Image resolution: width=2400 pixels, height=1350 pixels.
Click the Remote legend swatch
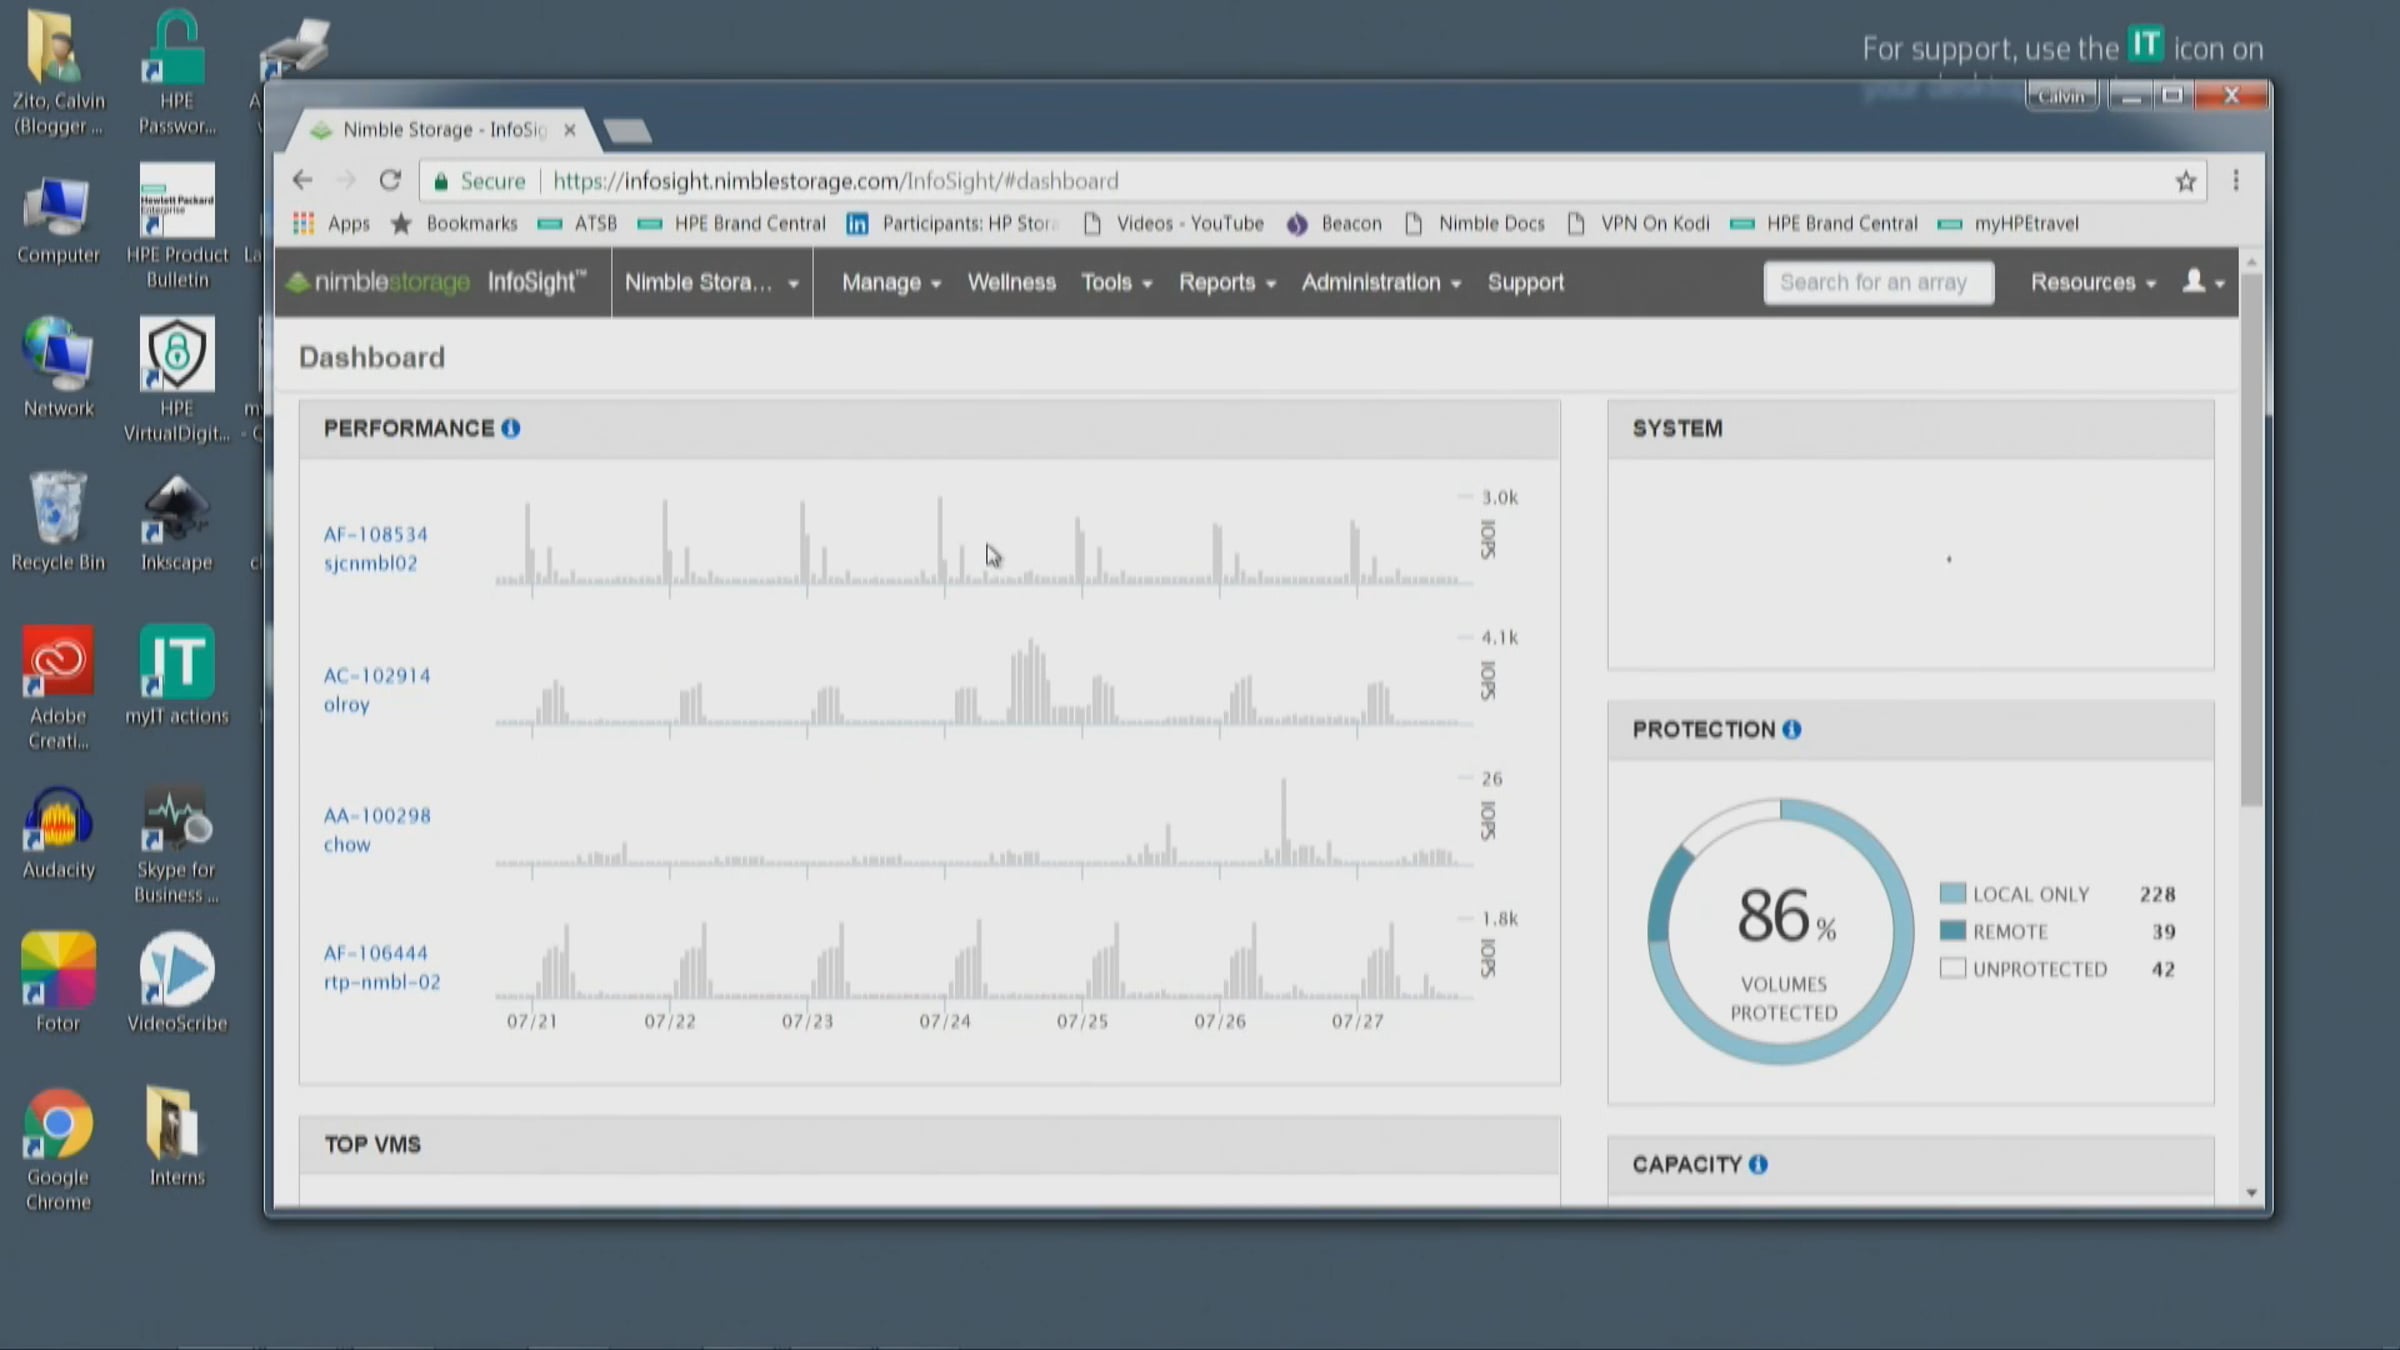tap(1952, 930)
